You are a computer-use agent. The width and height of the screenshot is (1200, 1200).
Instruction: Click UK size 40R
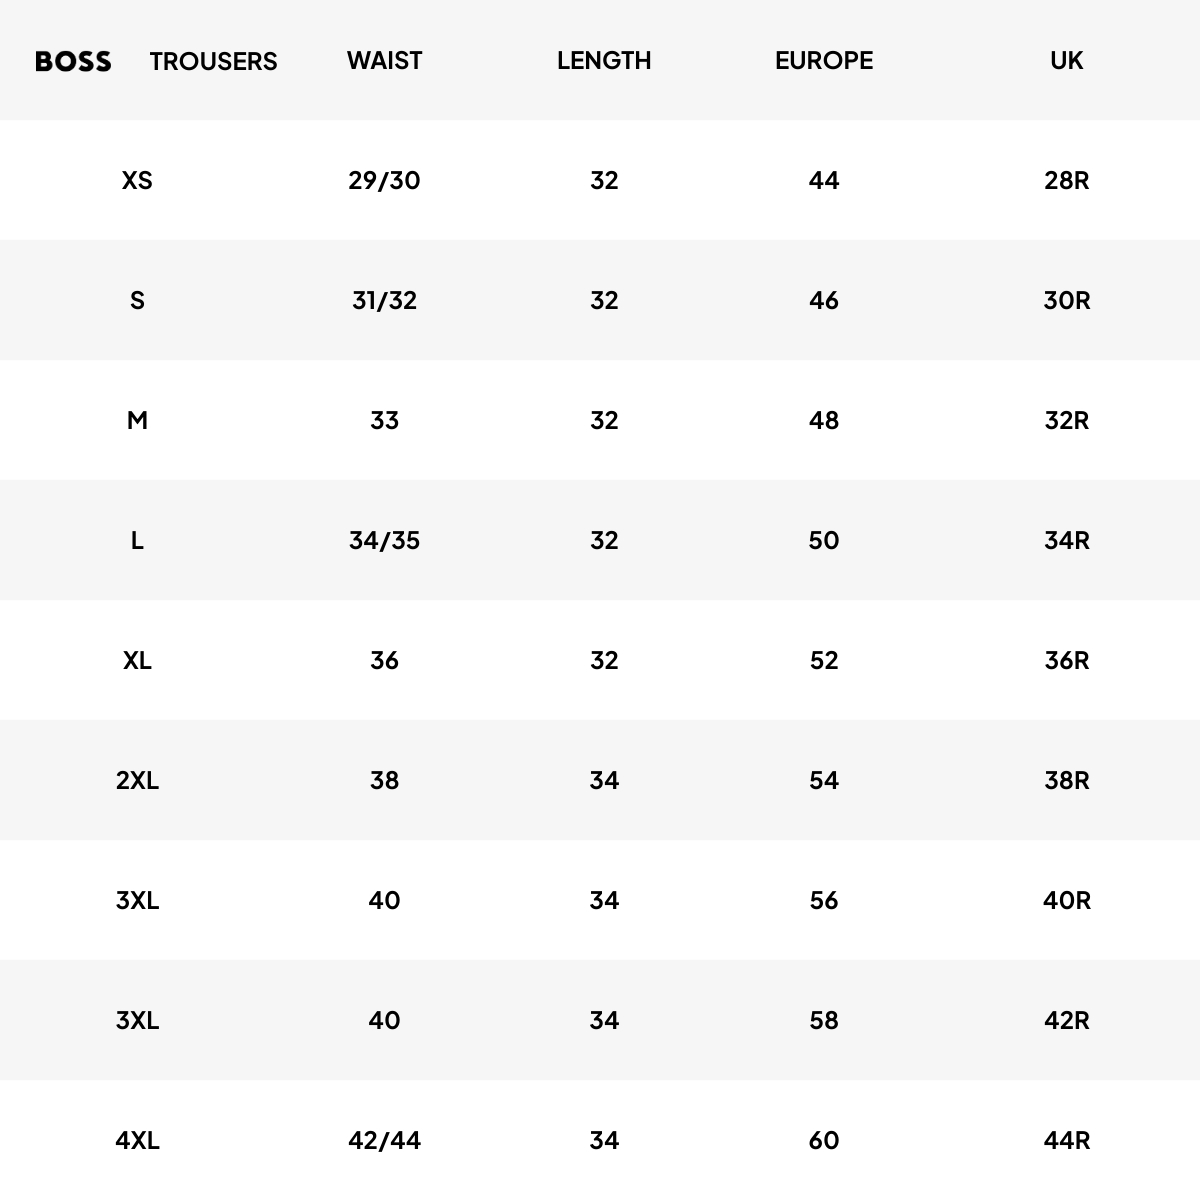[x=1066, y=901]
